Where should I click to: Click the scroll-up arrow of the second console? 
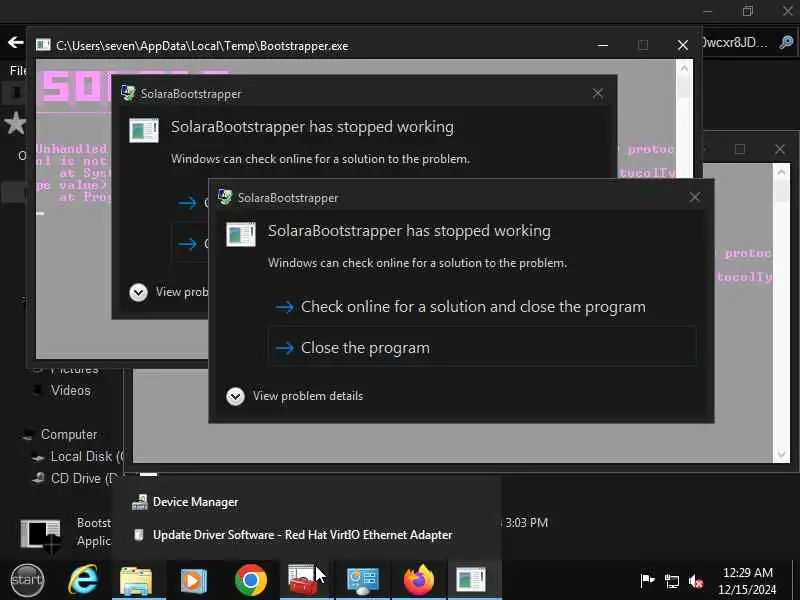781,172
